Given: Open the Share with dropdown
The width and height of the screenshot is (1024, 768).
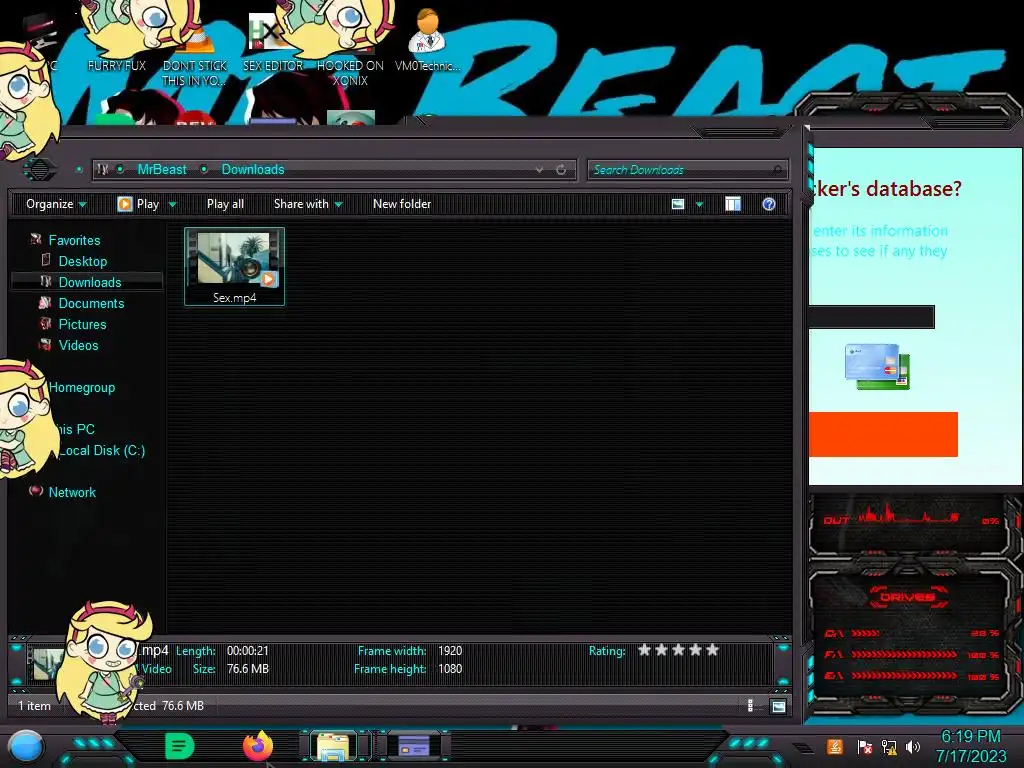Looking at the screenshot, I should tap(308, 204).
